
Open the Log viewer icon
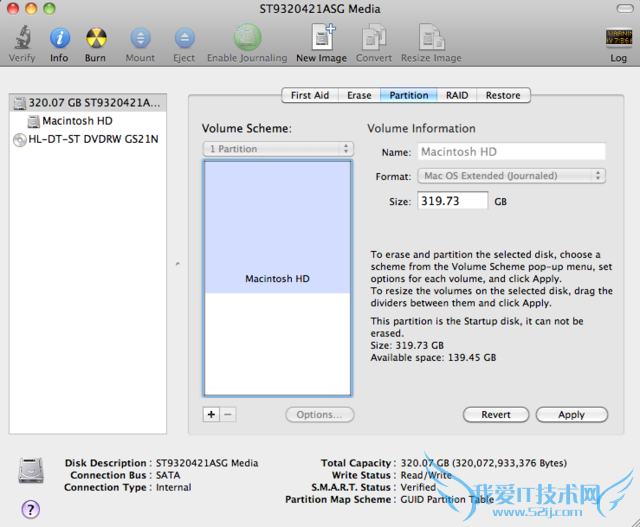click(x=618, y=39)
